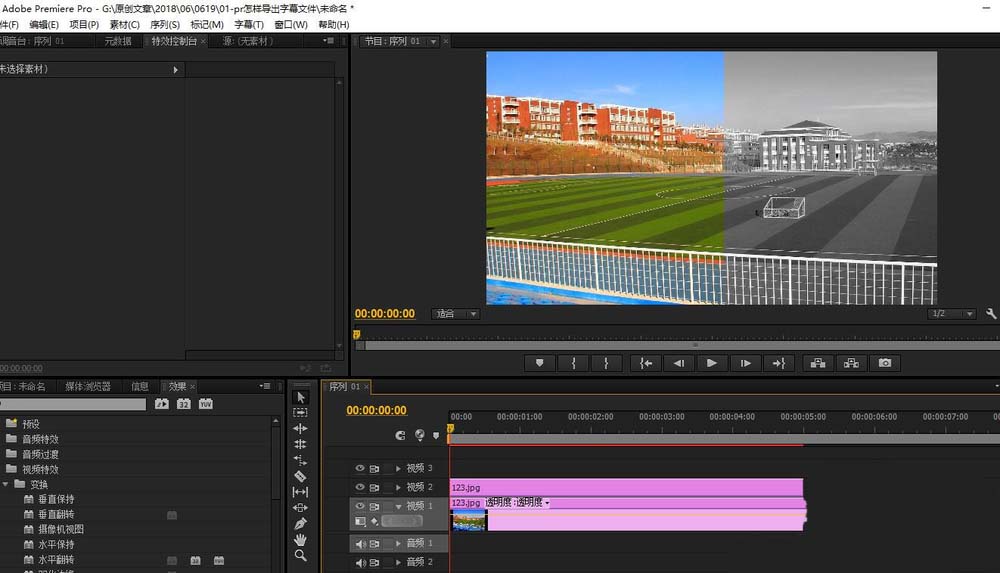Click the Lift button
This screenshot has height=573, width=1000.
(x=818, y=363)
